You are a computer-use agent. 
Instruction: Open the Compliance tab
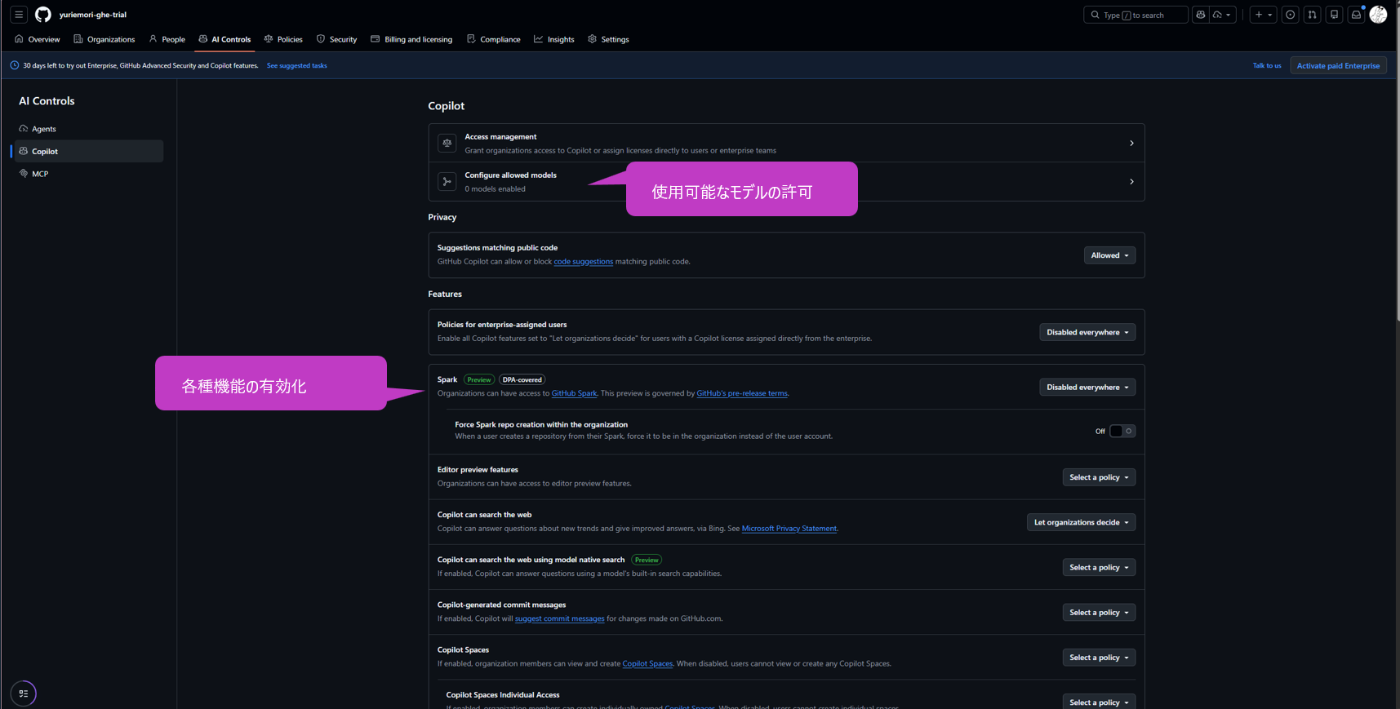click(x=493, y=39)
